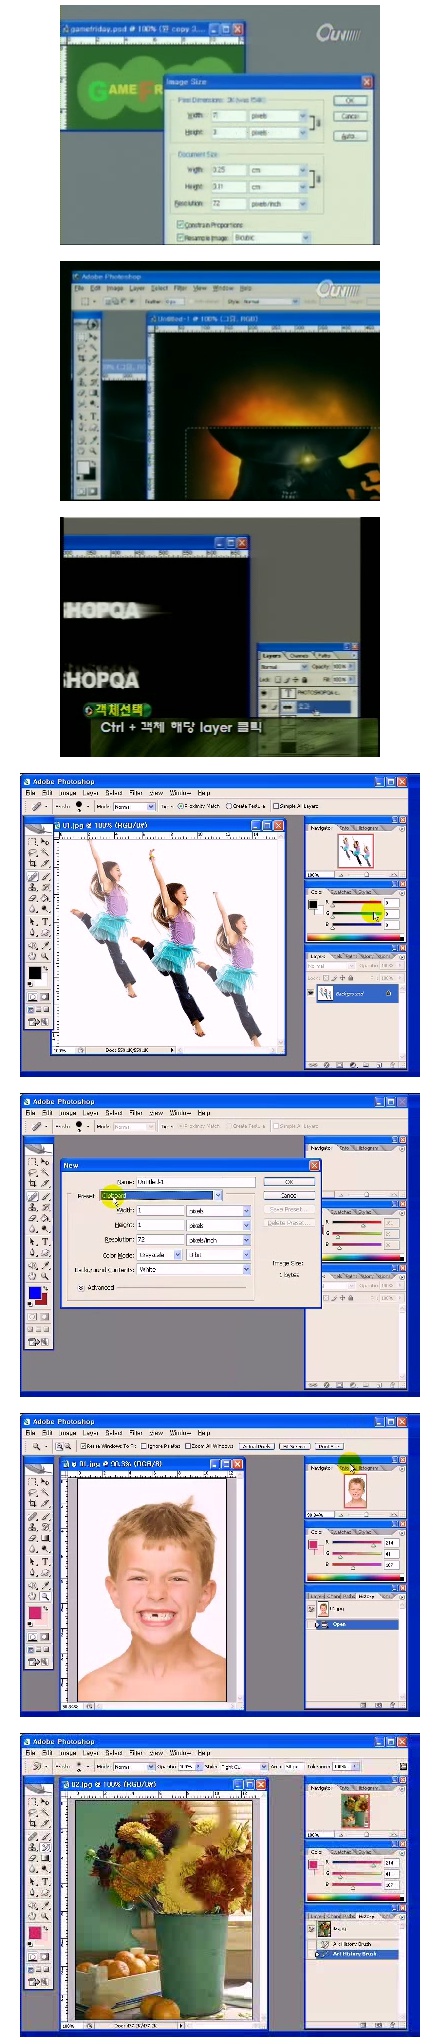The image size is (435, 2044).
Task: Click Cancel in the New document dialog
Action: (289, 1195)
